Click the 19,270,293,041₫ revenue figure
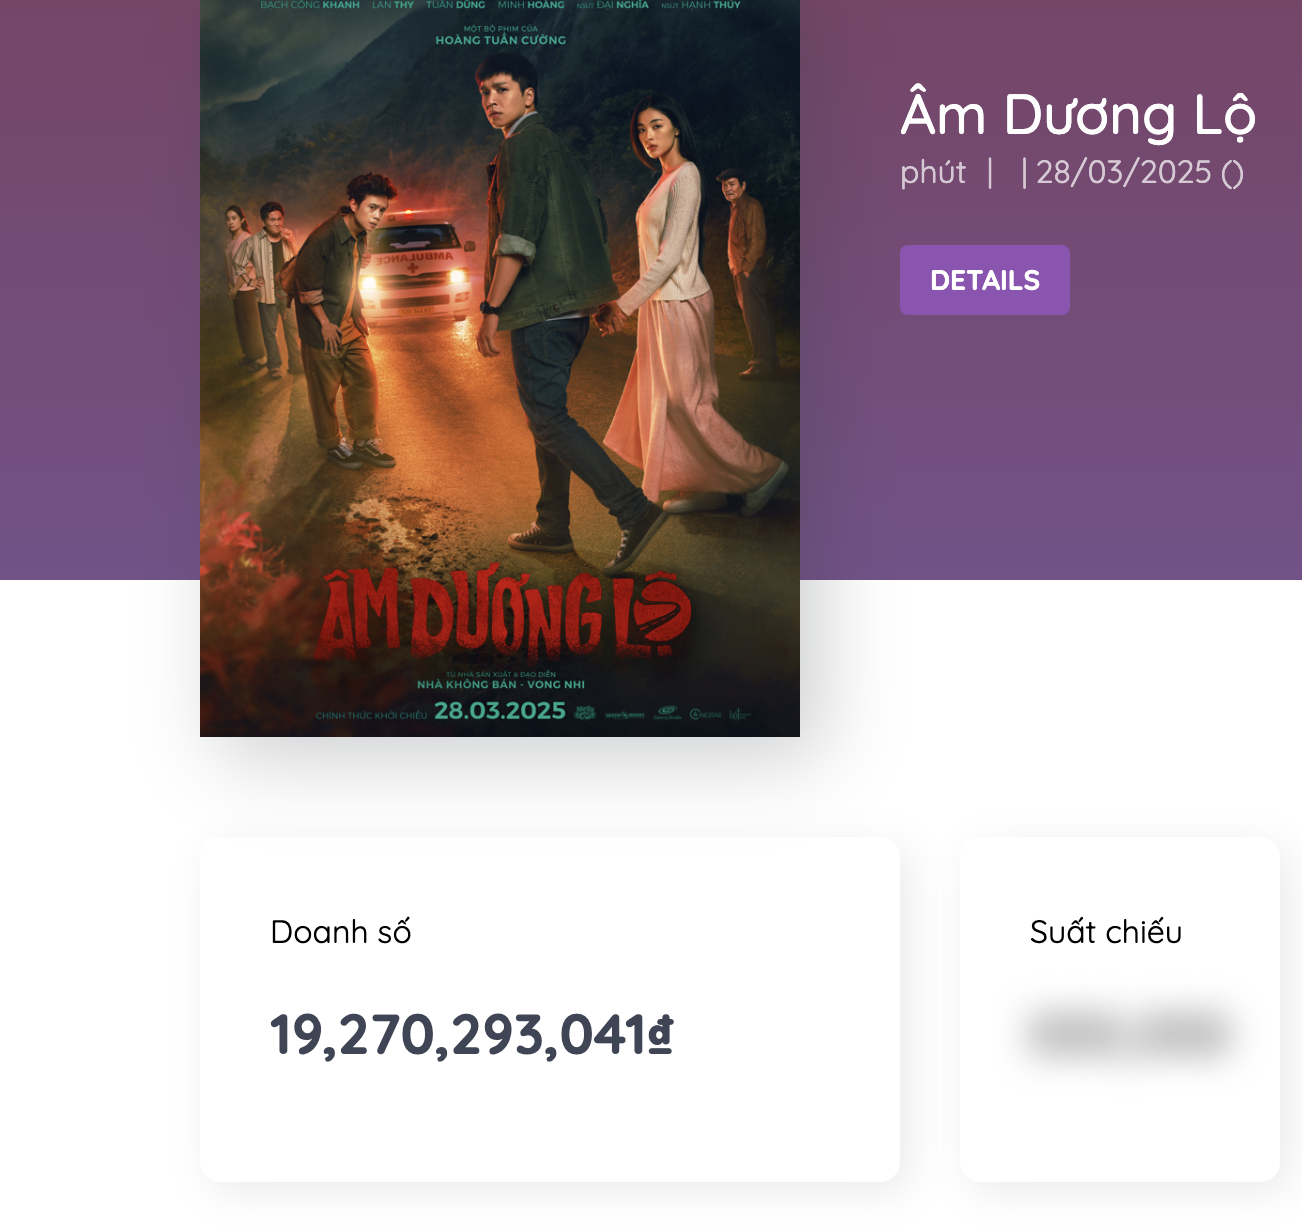Screen dimensions: 1302x1226 point(471,1034)
